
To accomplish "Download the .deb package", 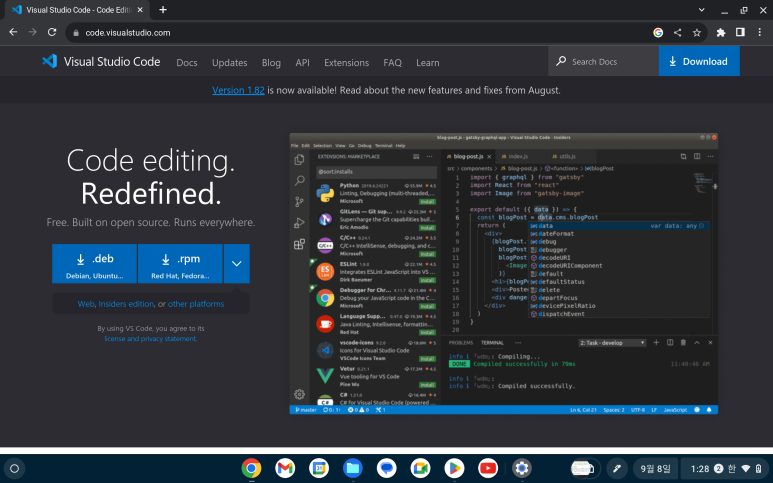I will [x=94, y=264].
